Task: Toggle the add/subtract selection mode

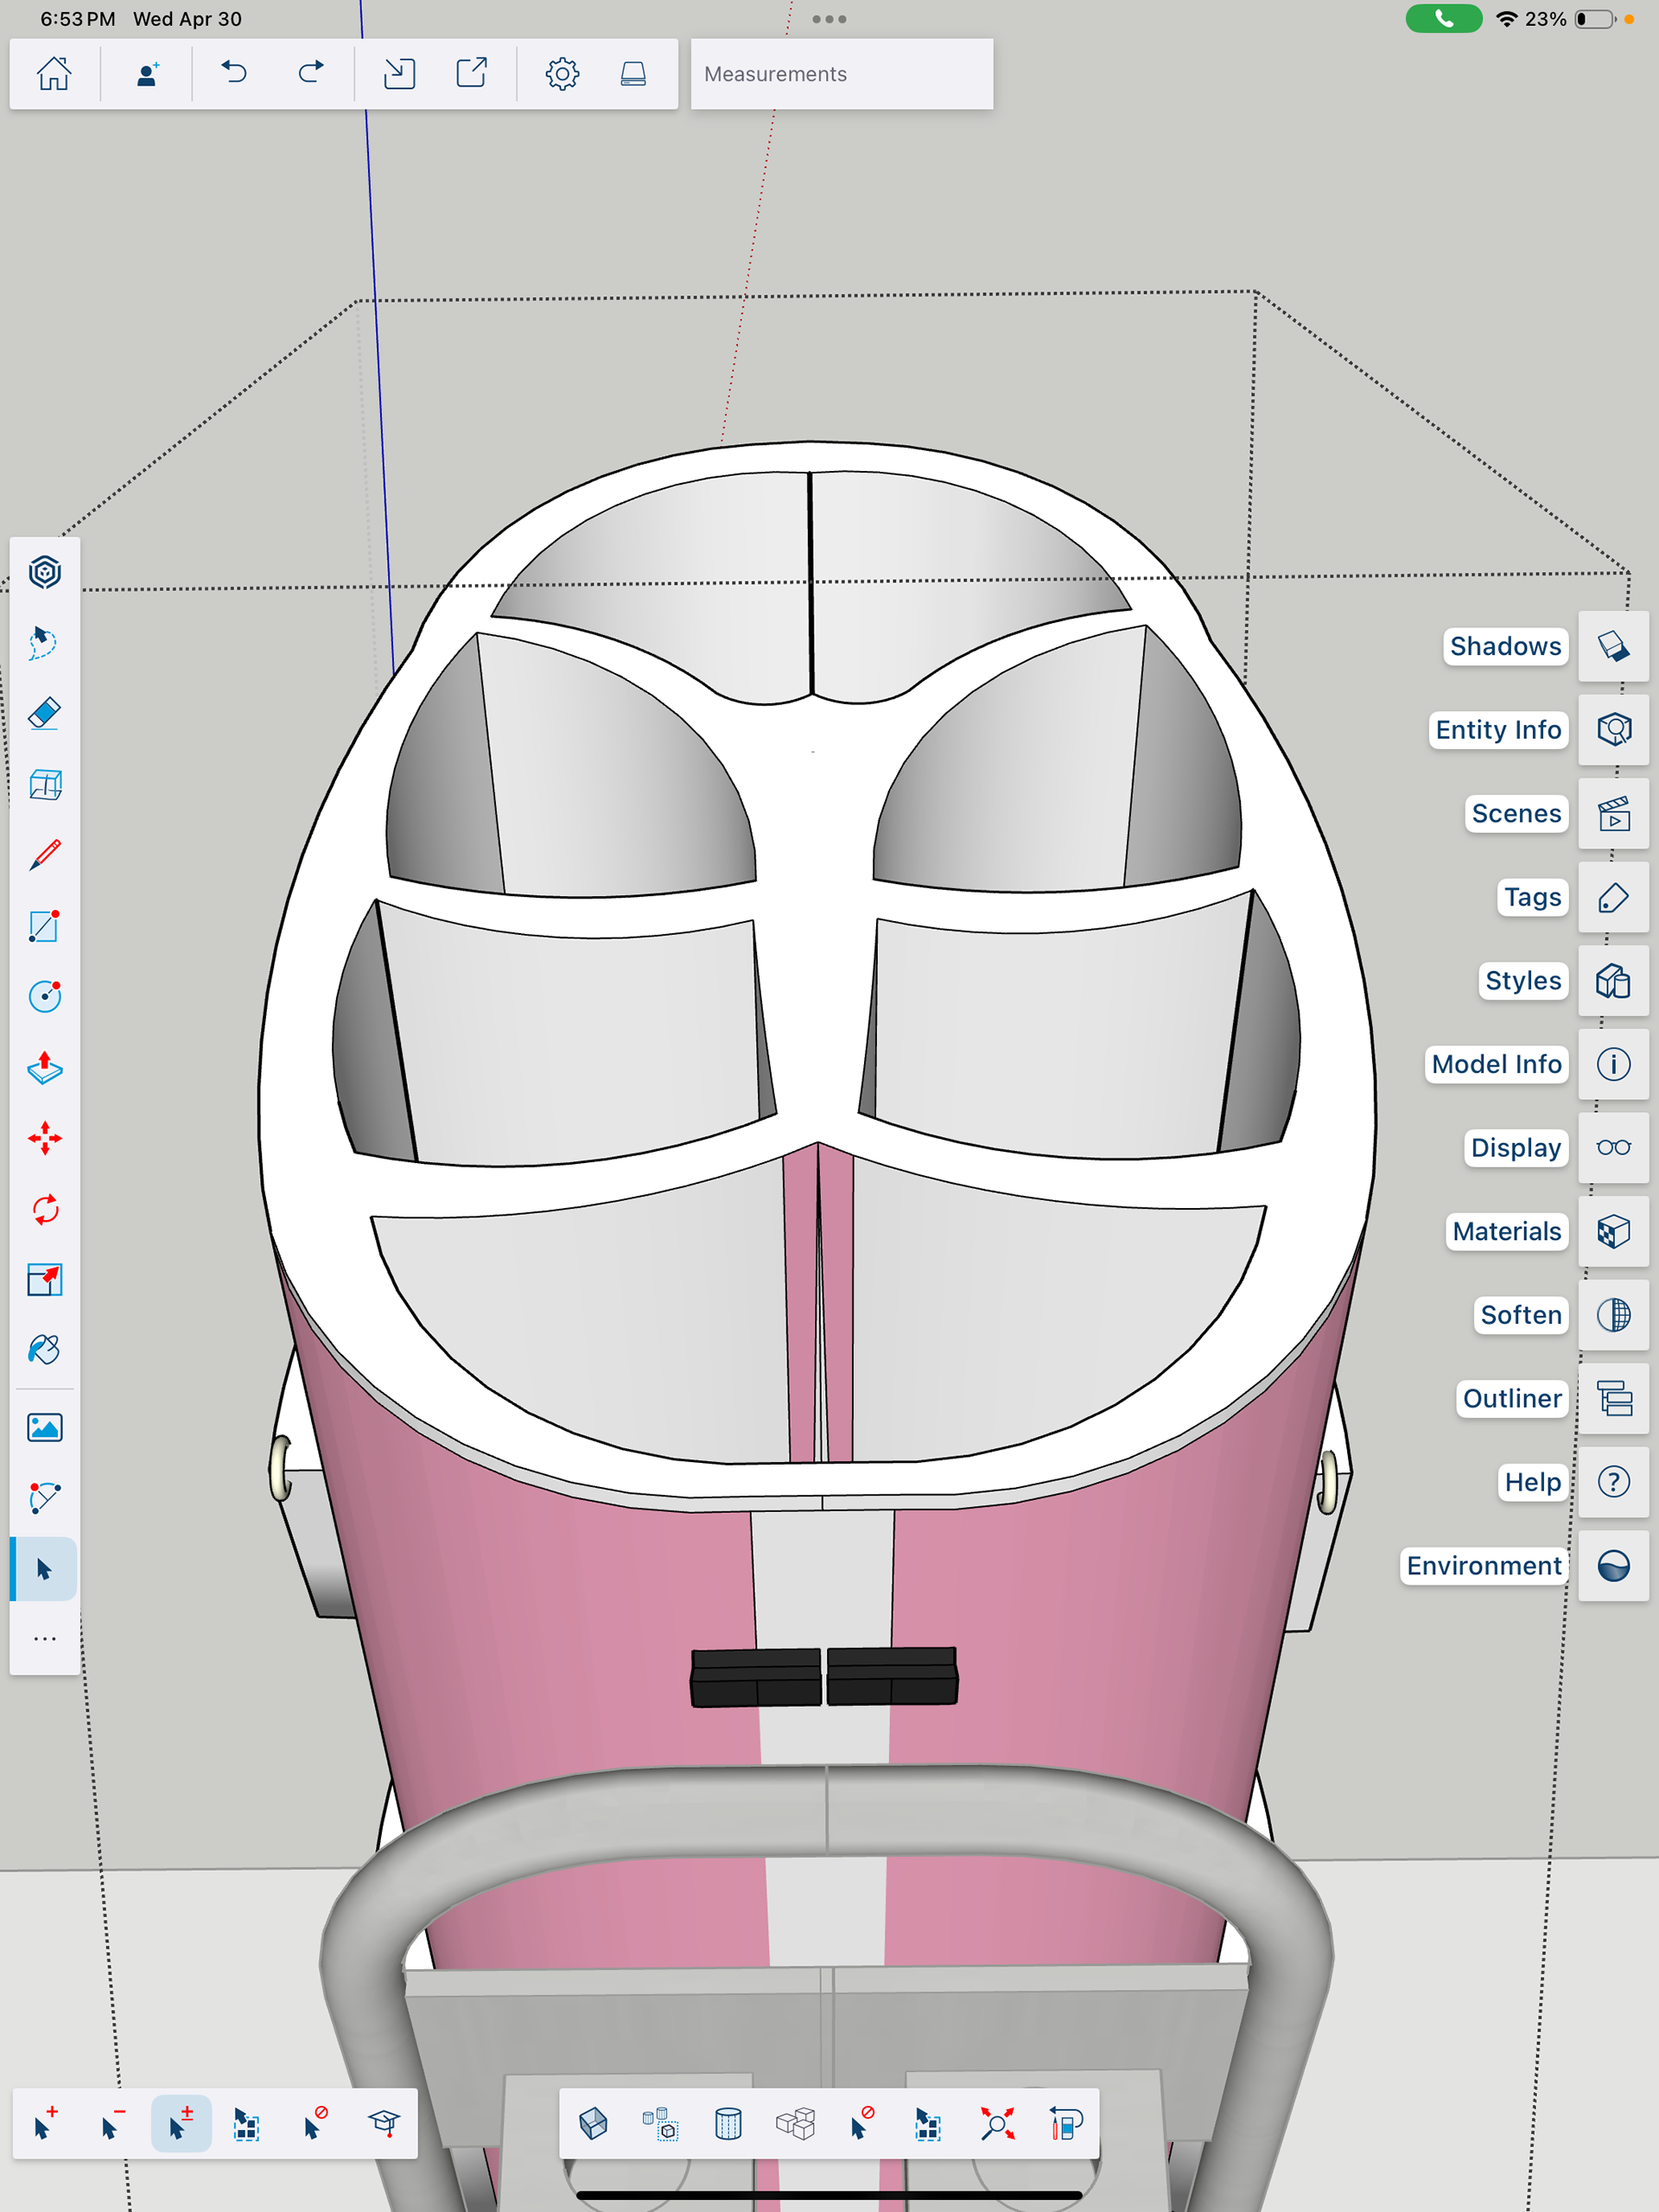Action: (180, 2123)
